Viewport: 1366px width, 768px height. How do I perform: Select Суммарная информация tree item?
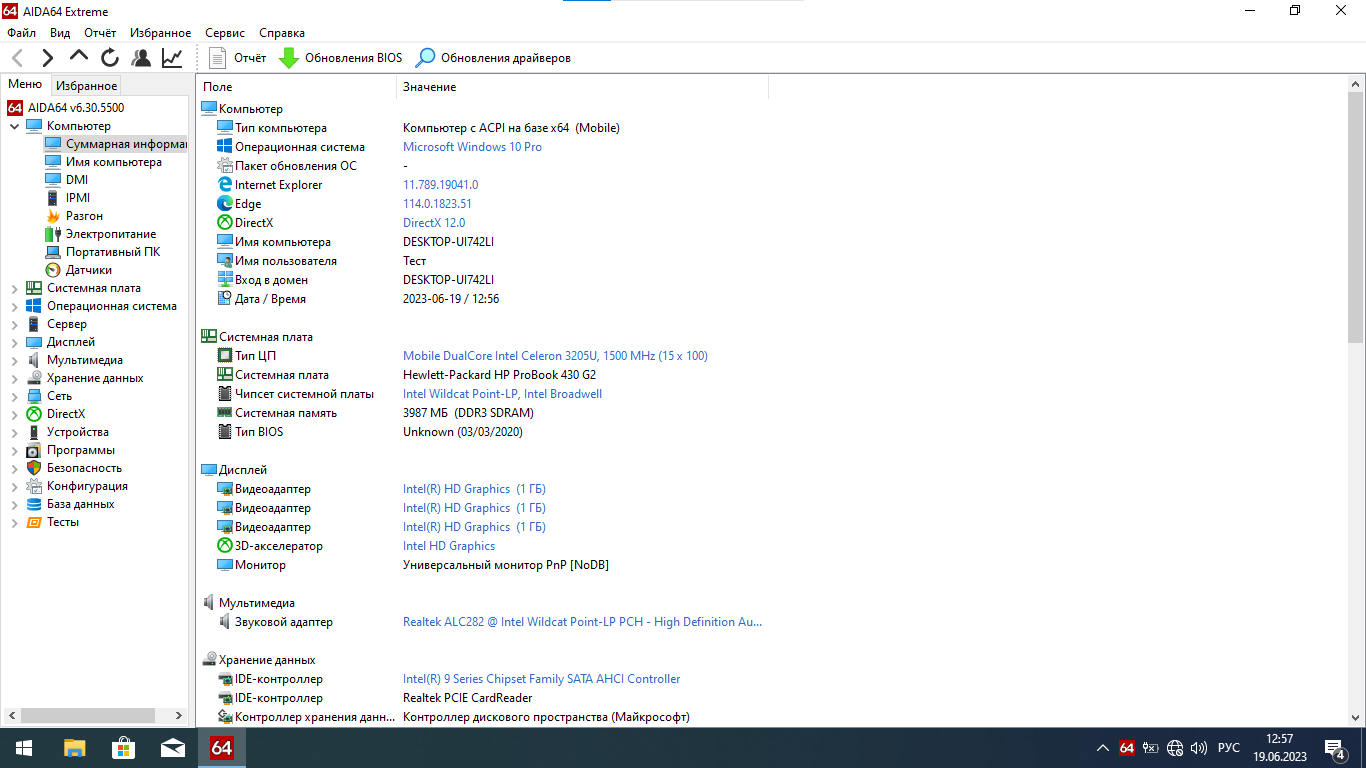(115, 144)
